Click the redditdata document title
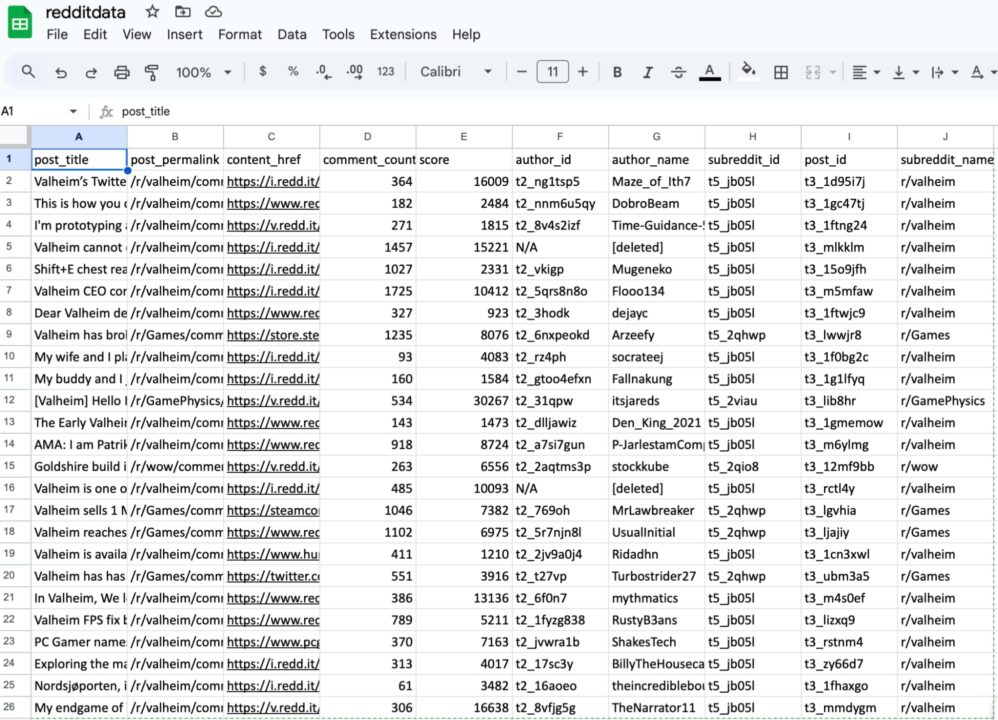The image size is (998, 720). pyautogui.click(x=85, y=12)
